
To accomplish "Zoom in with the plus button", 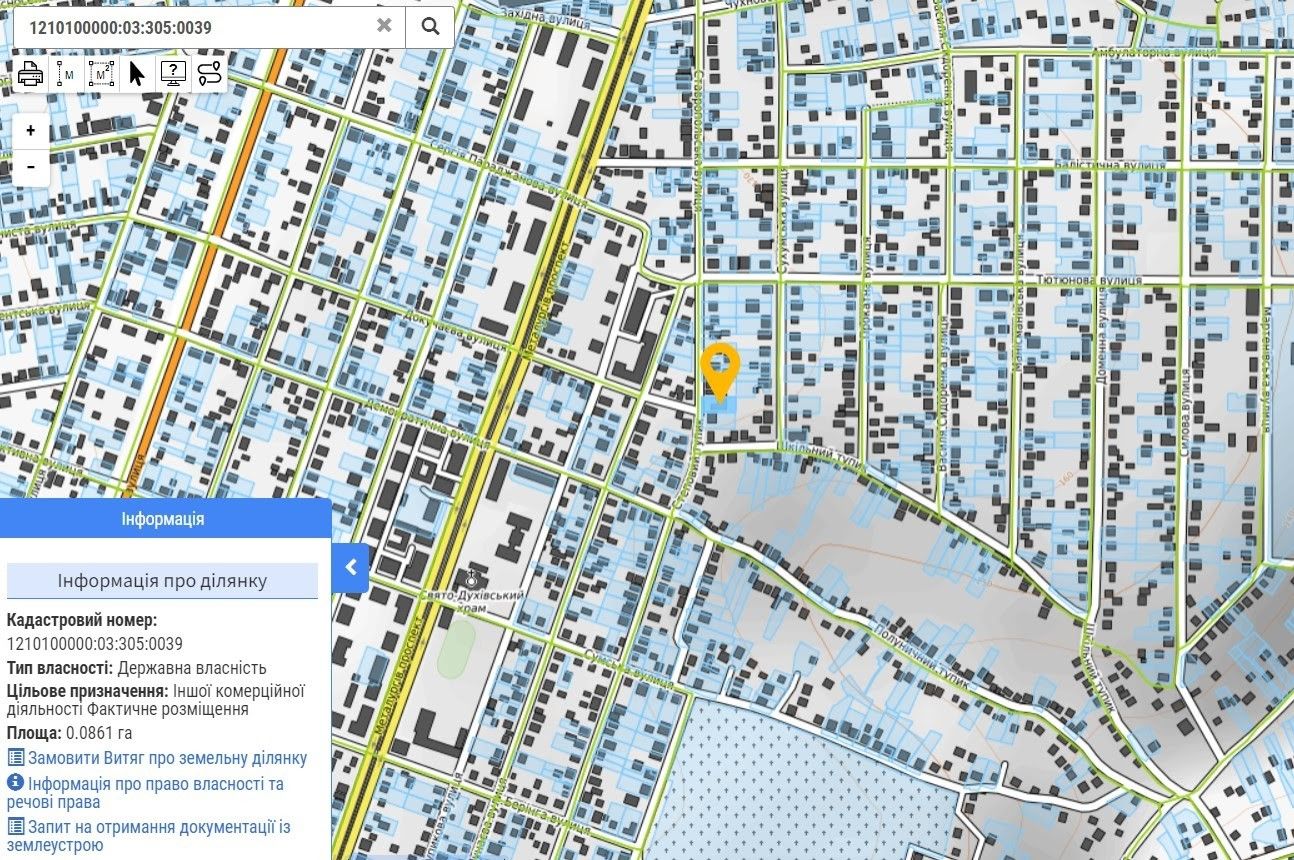I will [x=31, y=131].
